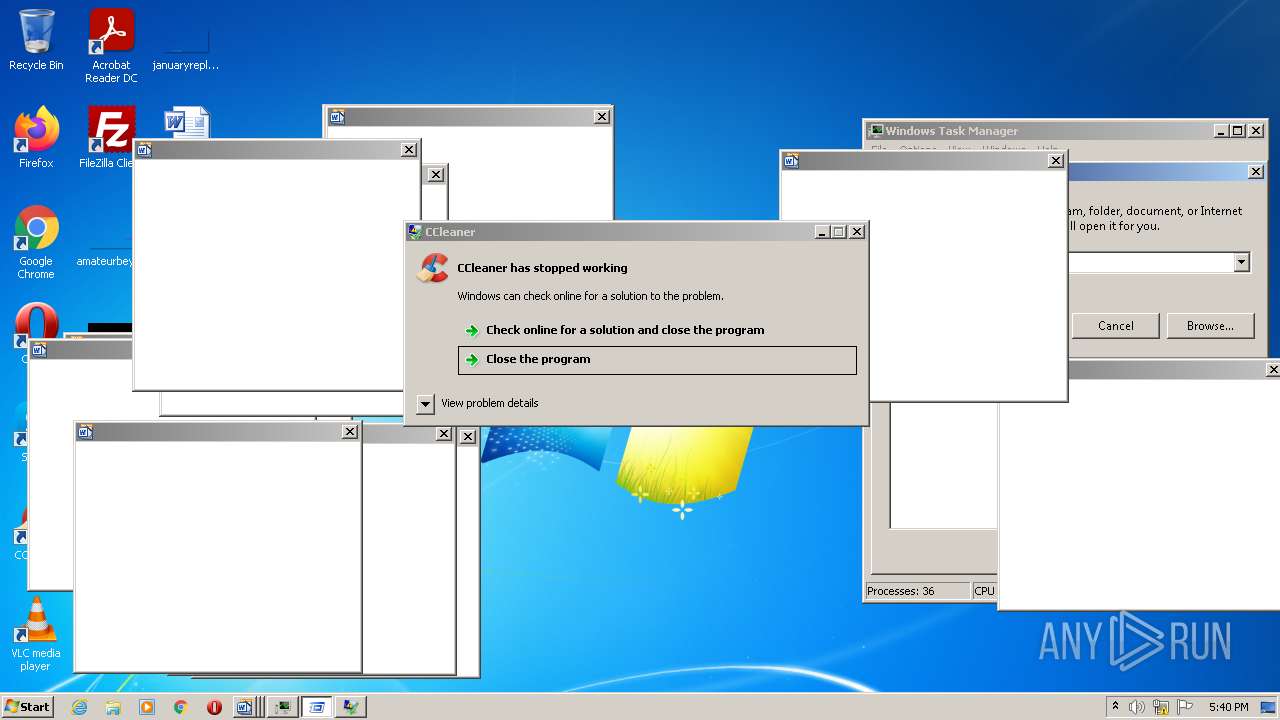
Task: Open Windows Explorer folder icon on taskbar
Action: [113, 707]
